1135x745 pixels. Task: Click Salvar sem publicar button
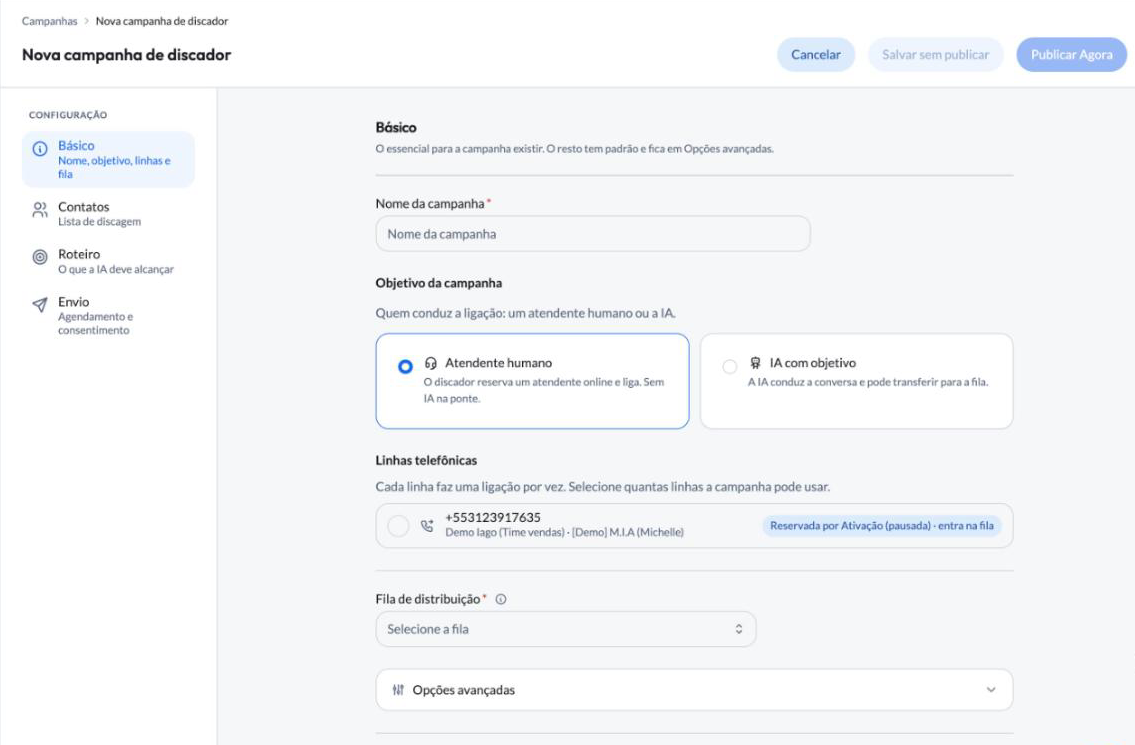(935, 55)
